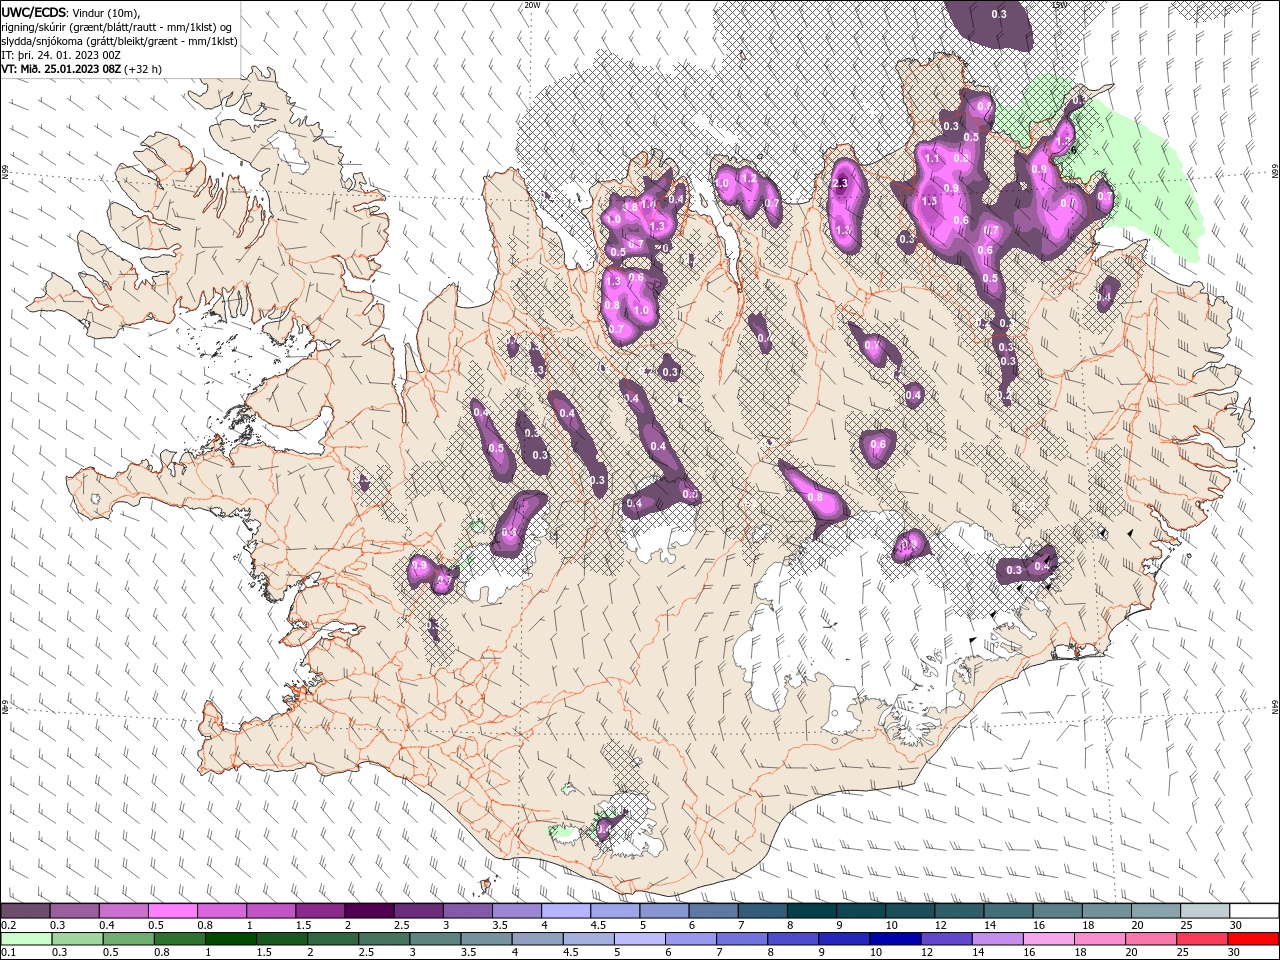Click the light lavender 4 swatch in upper legend row
The width and height of the screenshot is (1280, 960).
point(565,911)
